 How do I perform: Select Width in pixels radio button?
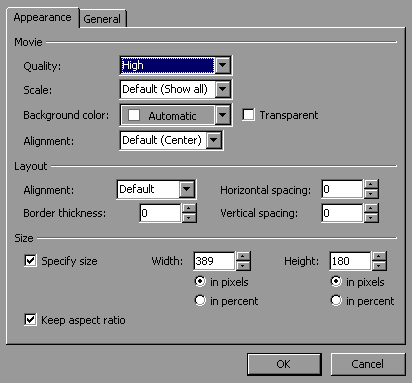(x=200, y=282)
